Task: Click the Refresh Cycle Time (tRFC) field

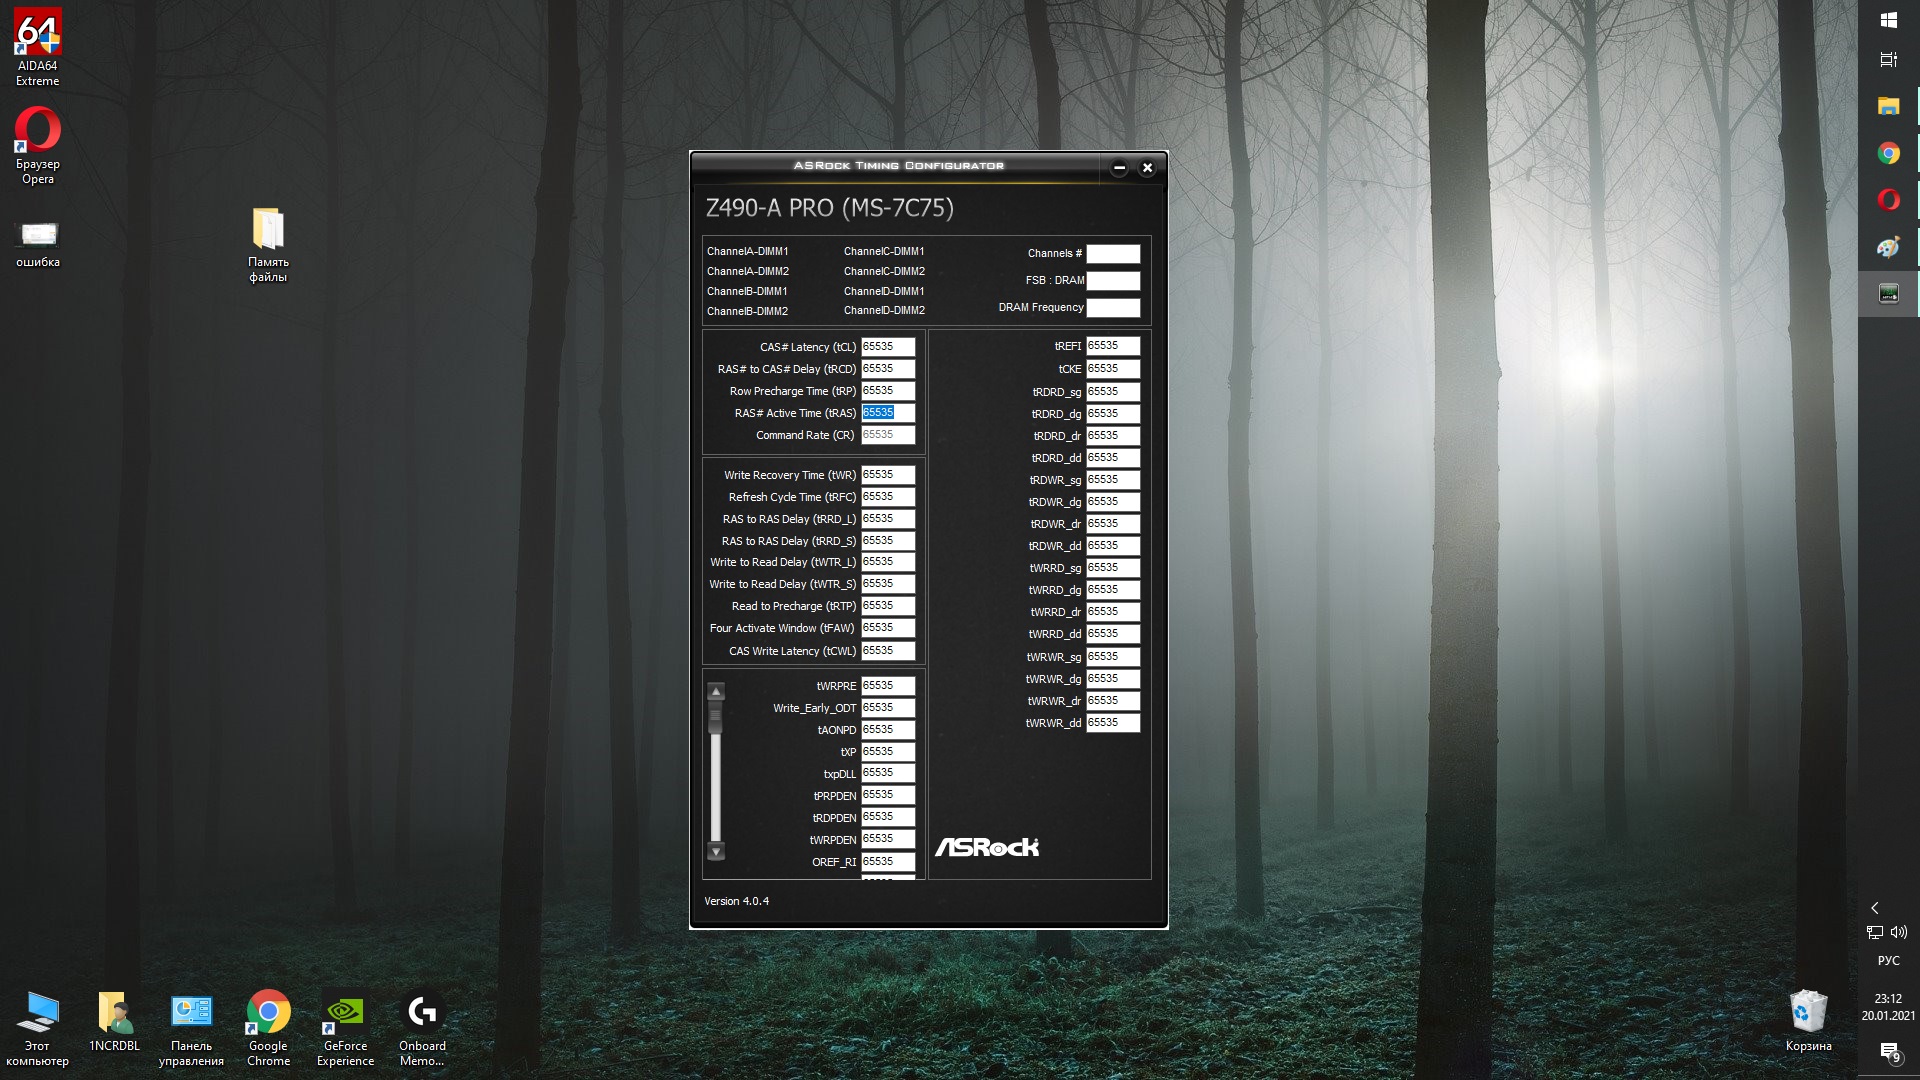Action: click(887, 497)
